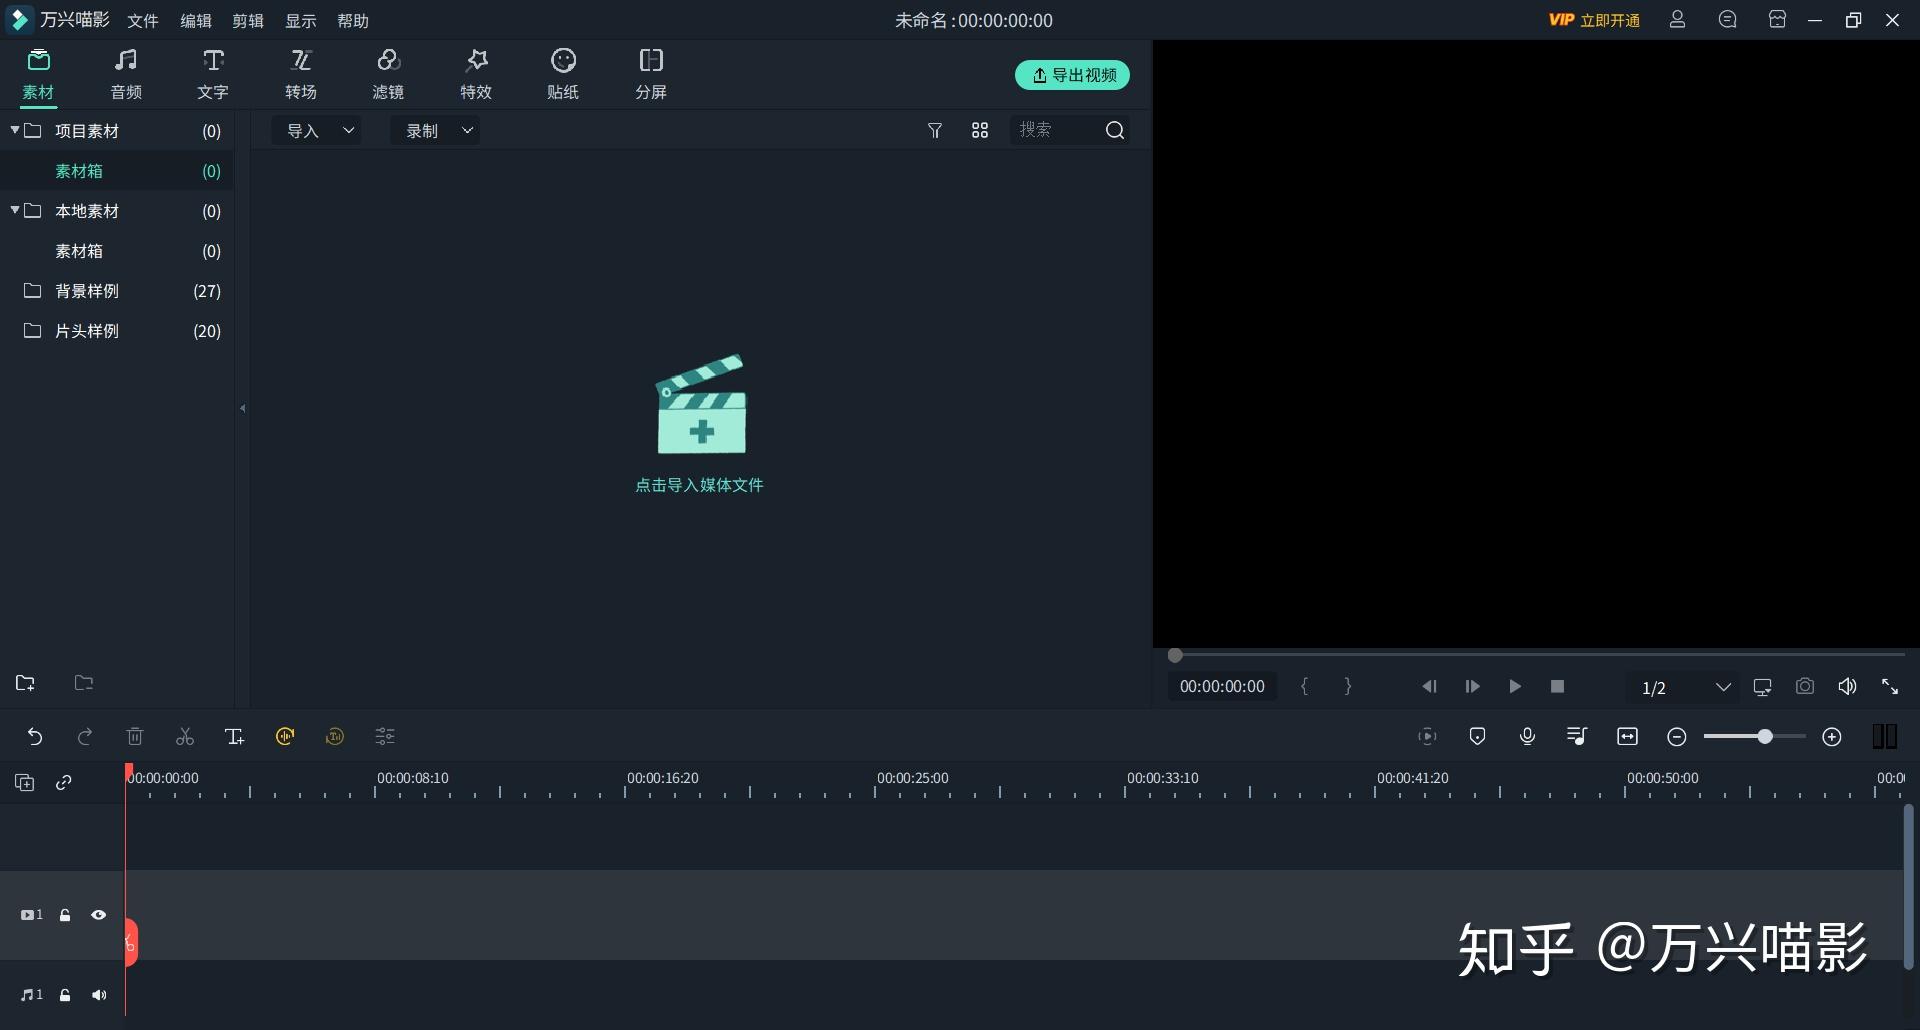Viewport: 1920px width, 1030px height.
Task: Toggle the link clips chain icon
Action: pyautogui.click(x=64, y=783)
